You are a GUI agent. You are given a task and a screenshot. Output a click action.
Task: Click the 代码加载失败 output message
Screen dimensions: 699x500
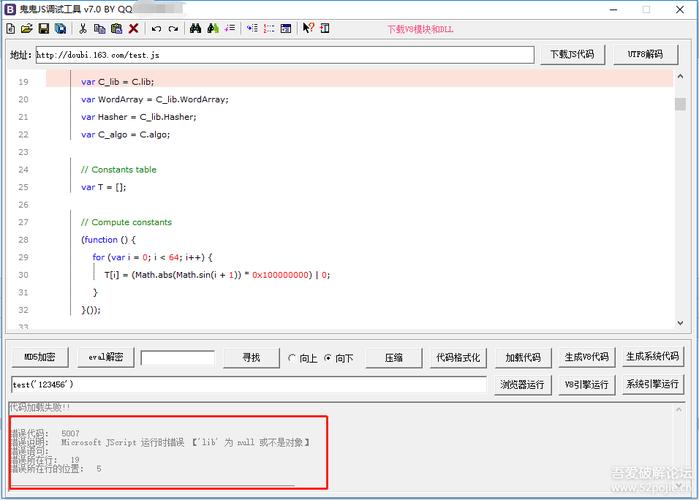click(39, 407)
